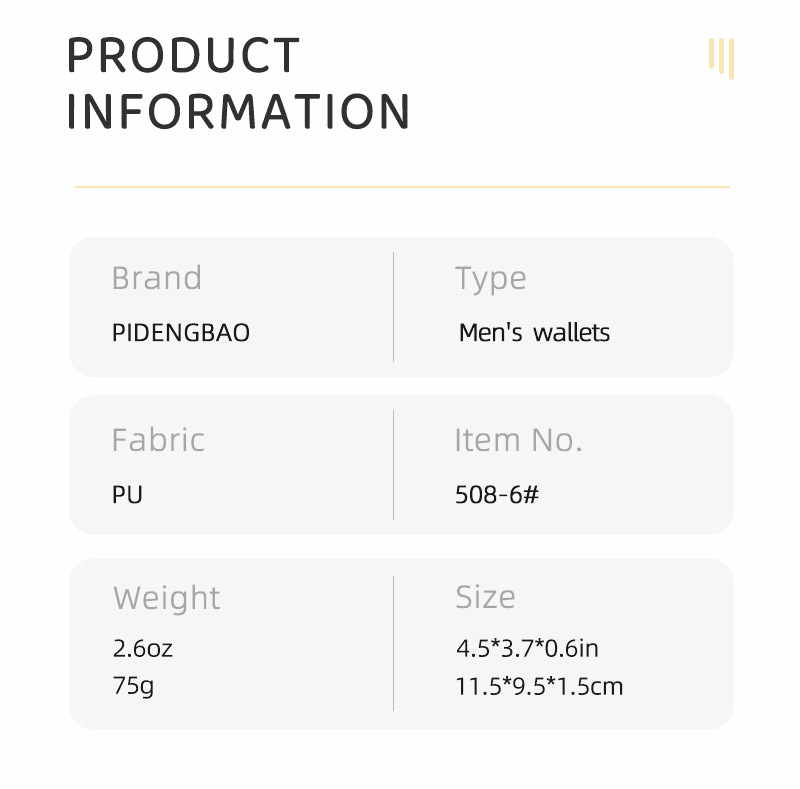The height and width of the screenshot is (789, 800).
Task: Click the vertical divider between Brand and Type
Action: [x=393, y=306]
